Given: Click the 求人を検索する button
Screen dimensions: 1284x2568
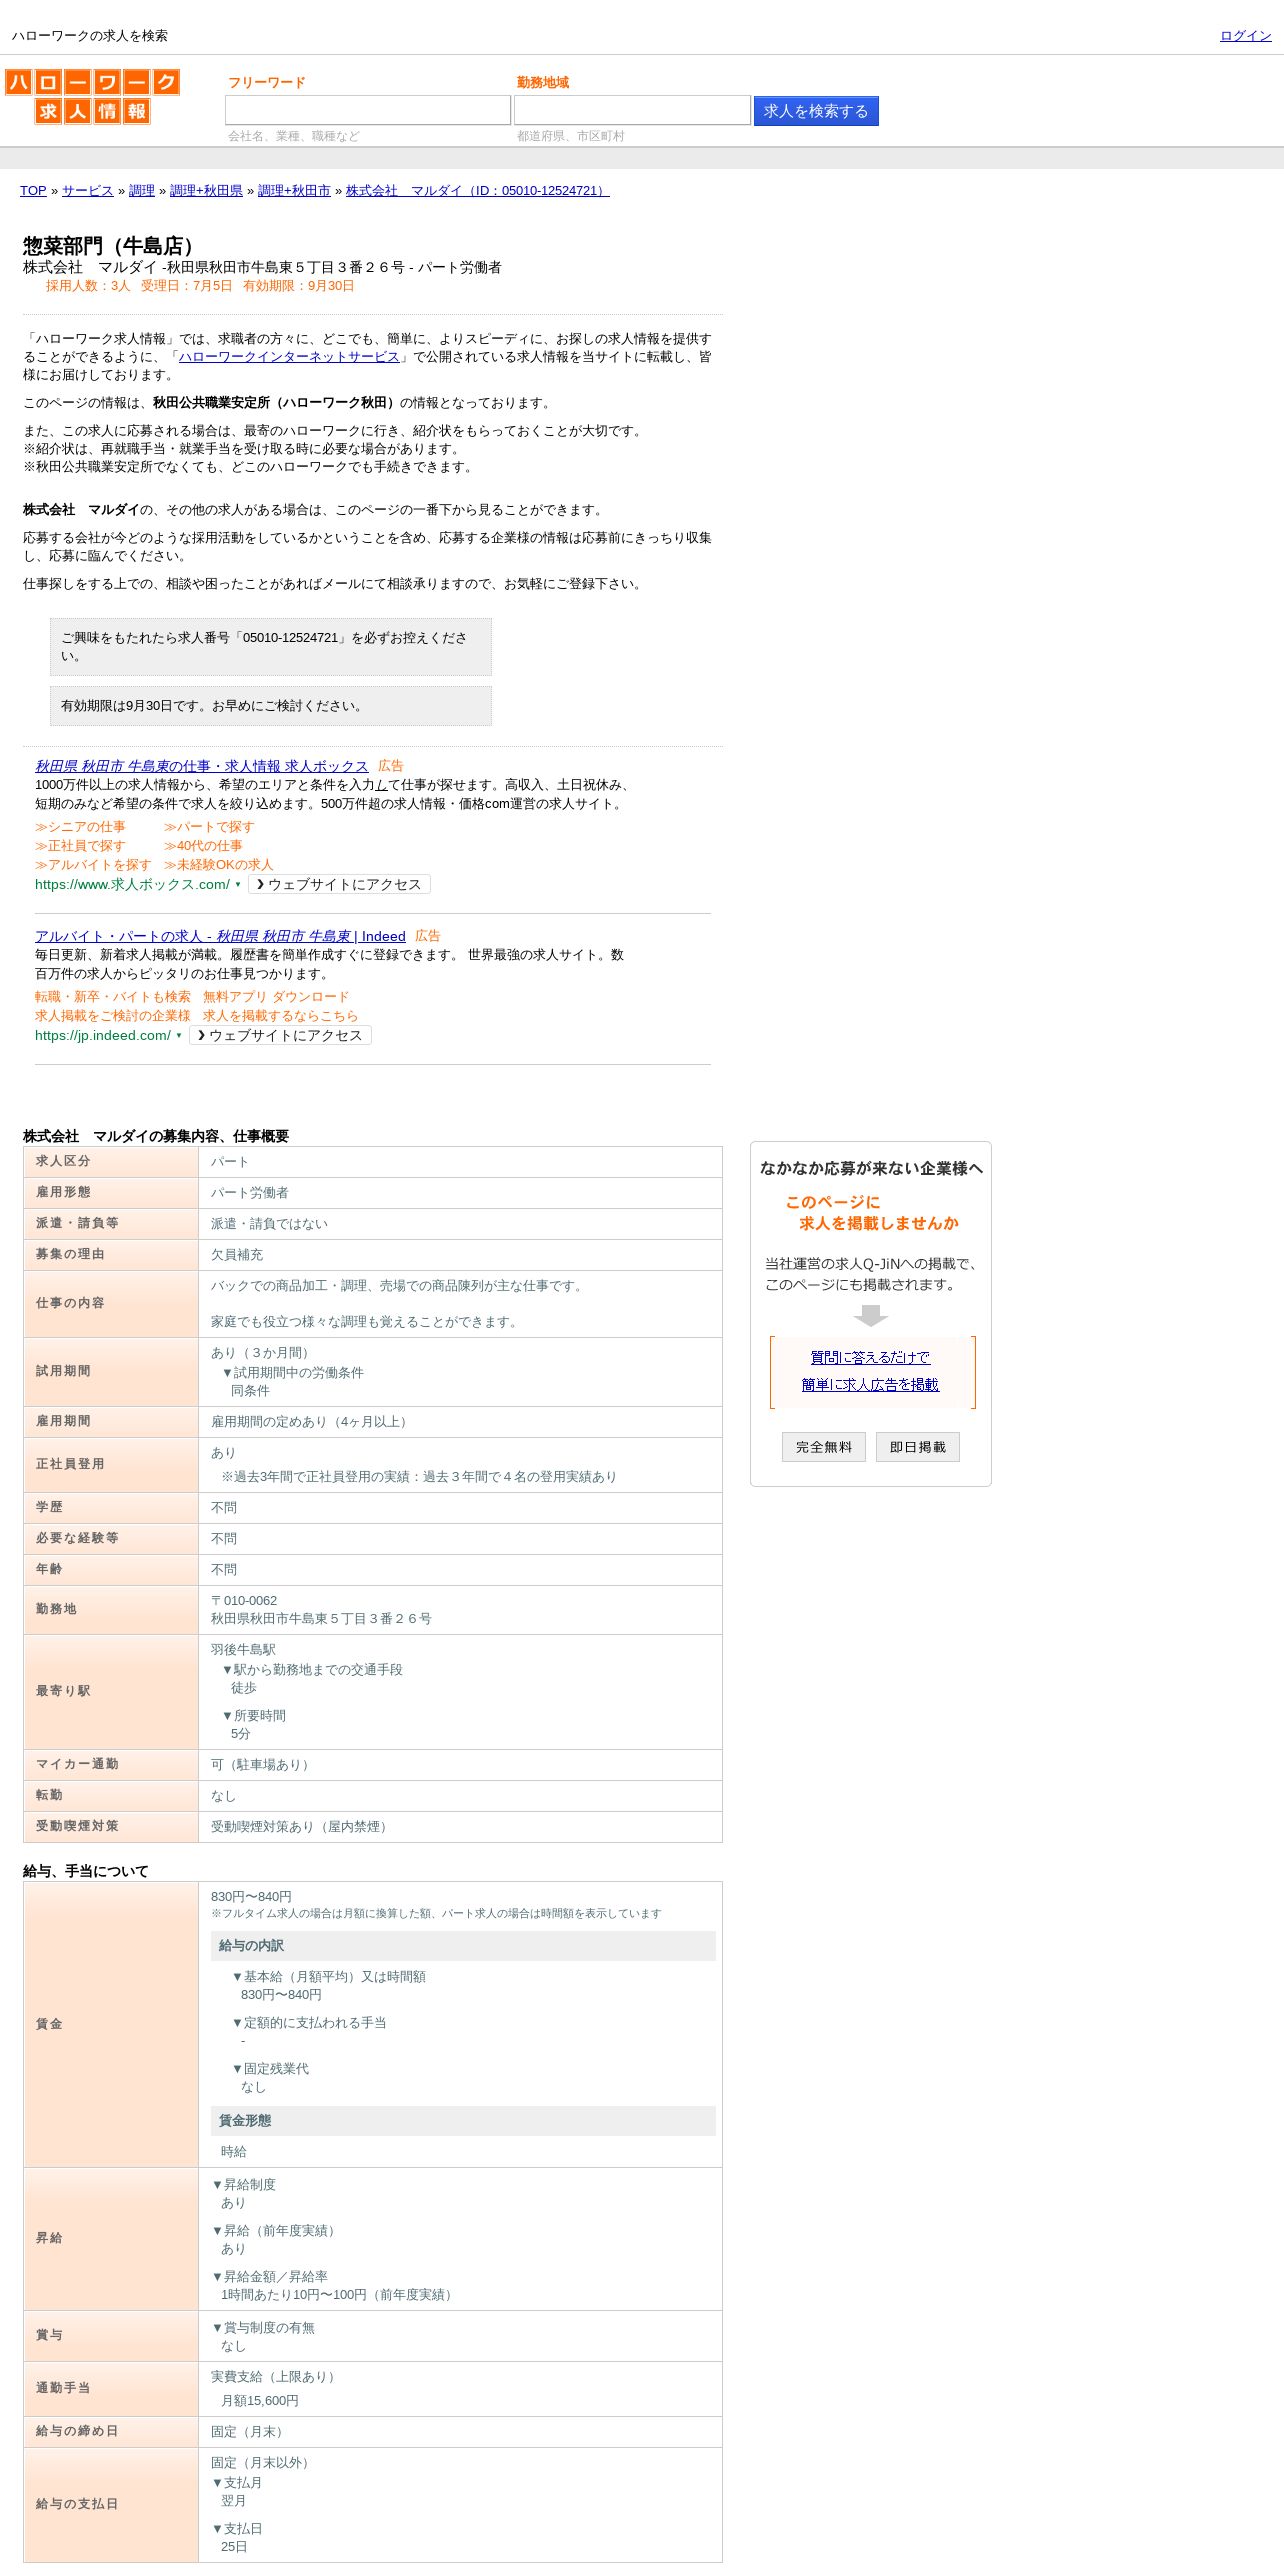Looking at the screenshot, I should coord(816,111).
